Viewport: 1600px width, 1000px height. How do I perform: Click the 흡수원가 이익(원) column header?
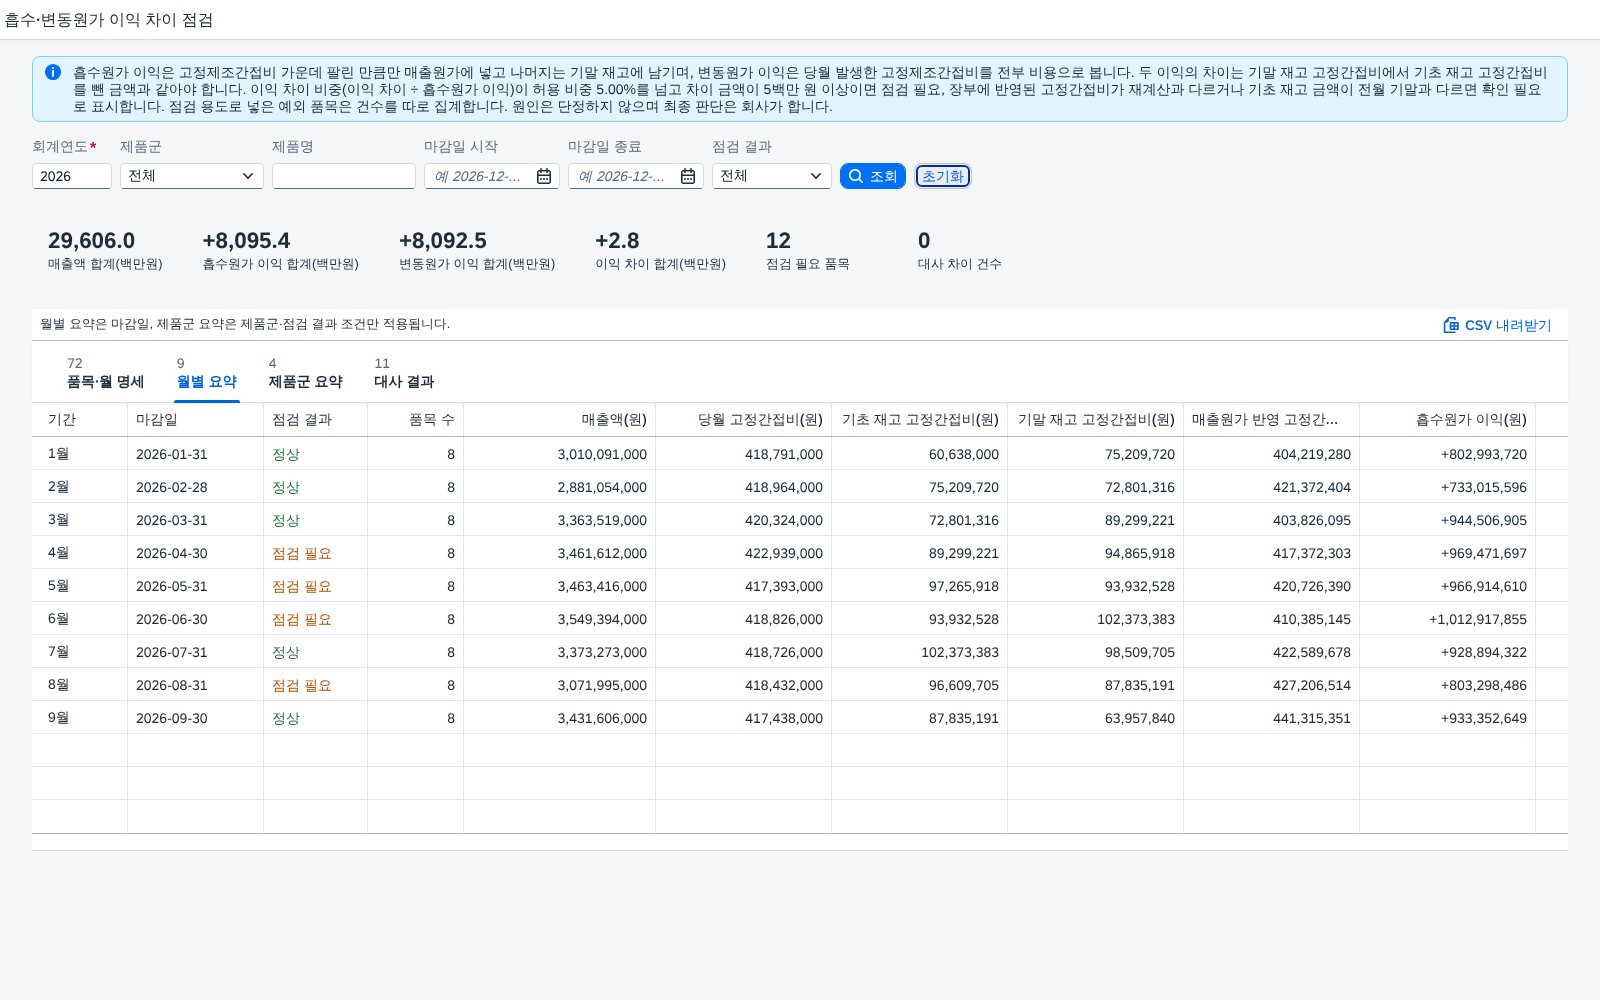pos(1448,420)
